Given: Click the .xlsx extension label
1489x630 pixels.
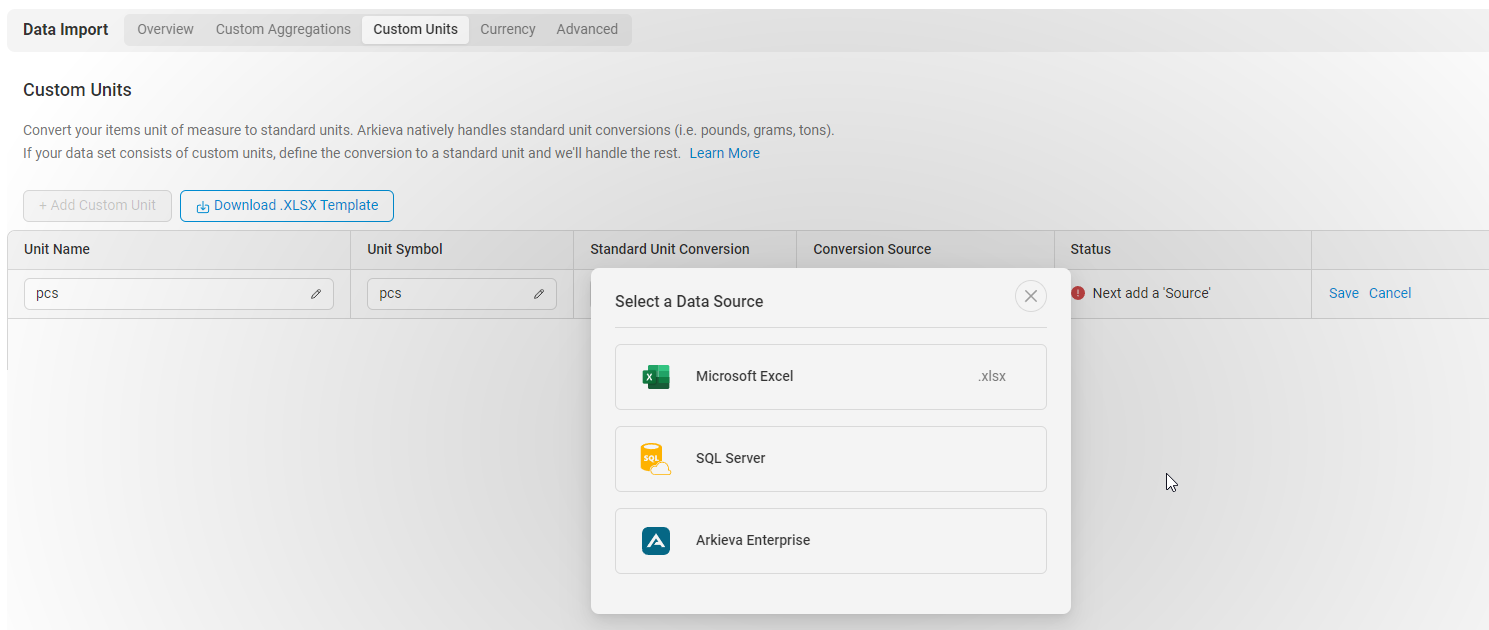Looking at the screenshot, I should pyautogui.click(x=992, y=377).
